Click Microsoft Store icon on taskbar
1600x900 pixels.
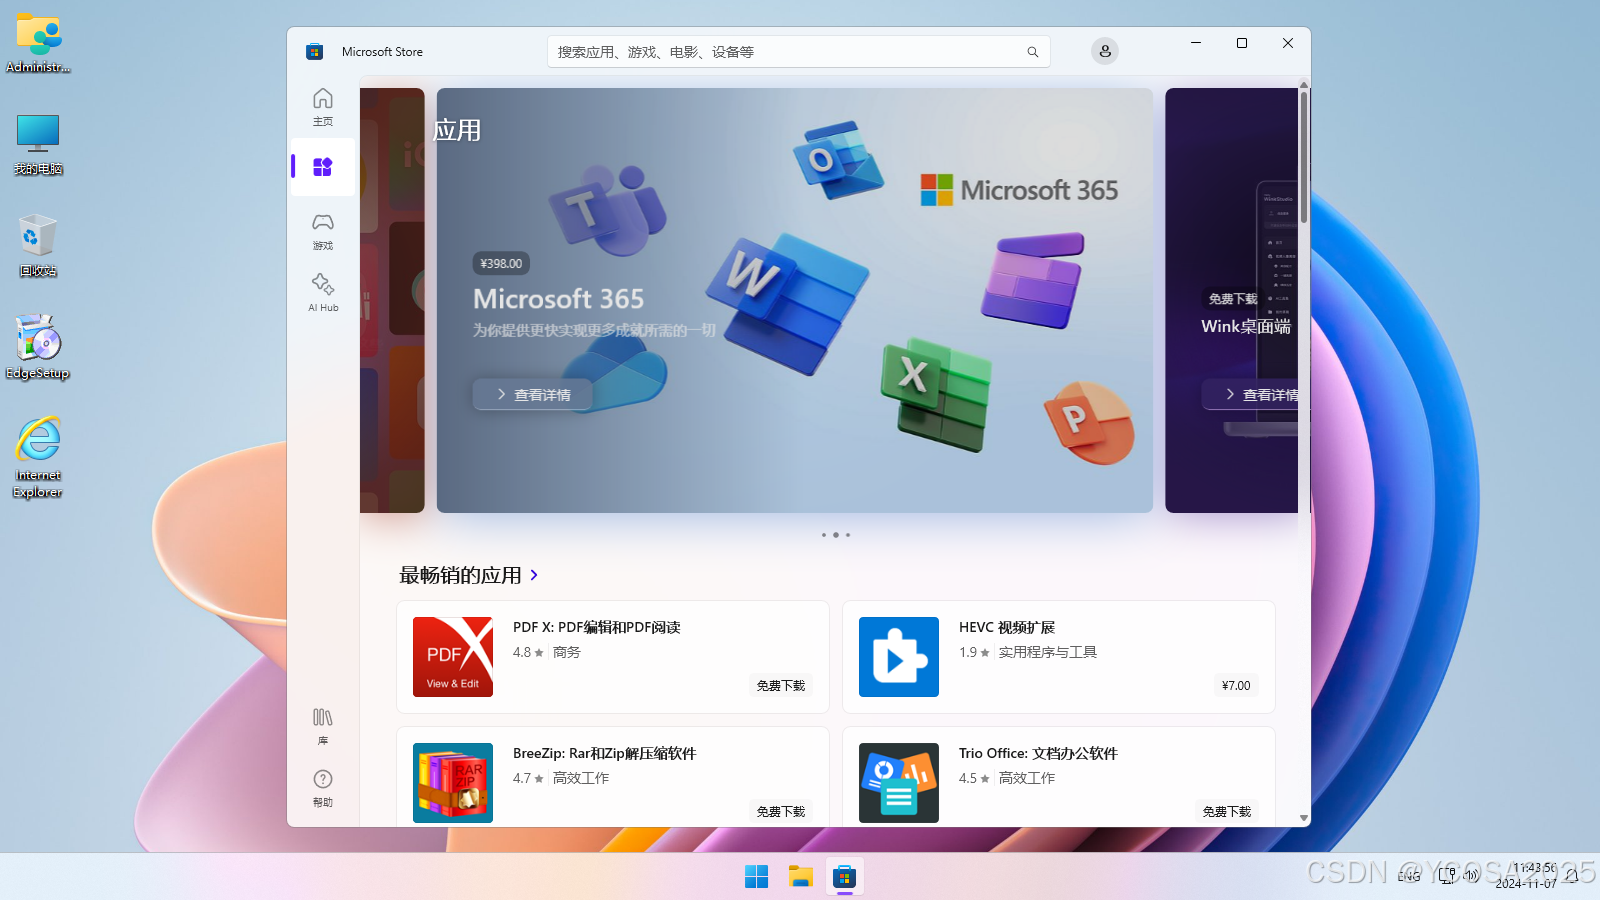tap(845, 877)
